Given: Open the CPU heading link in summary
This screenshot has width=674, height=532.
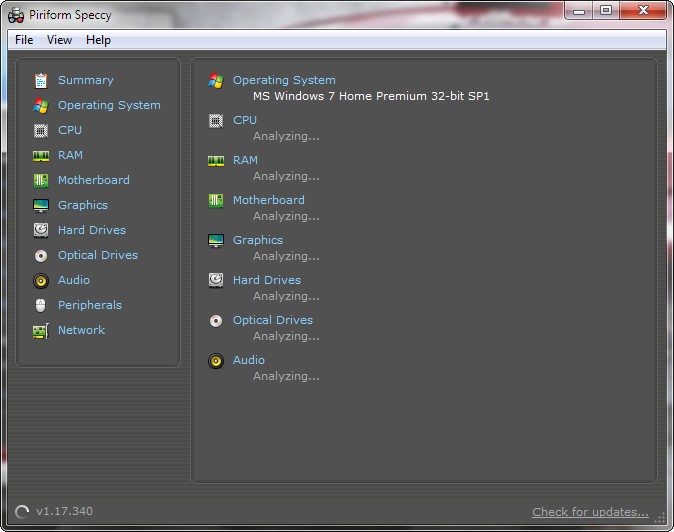Looking at the screenshot, I should tap(245, 120).
